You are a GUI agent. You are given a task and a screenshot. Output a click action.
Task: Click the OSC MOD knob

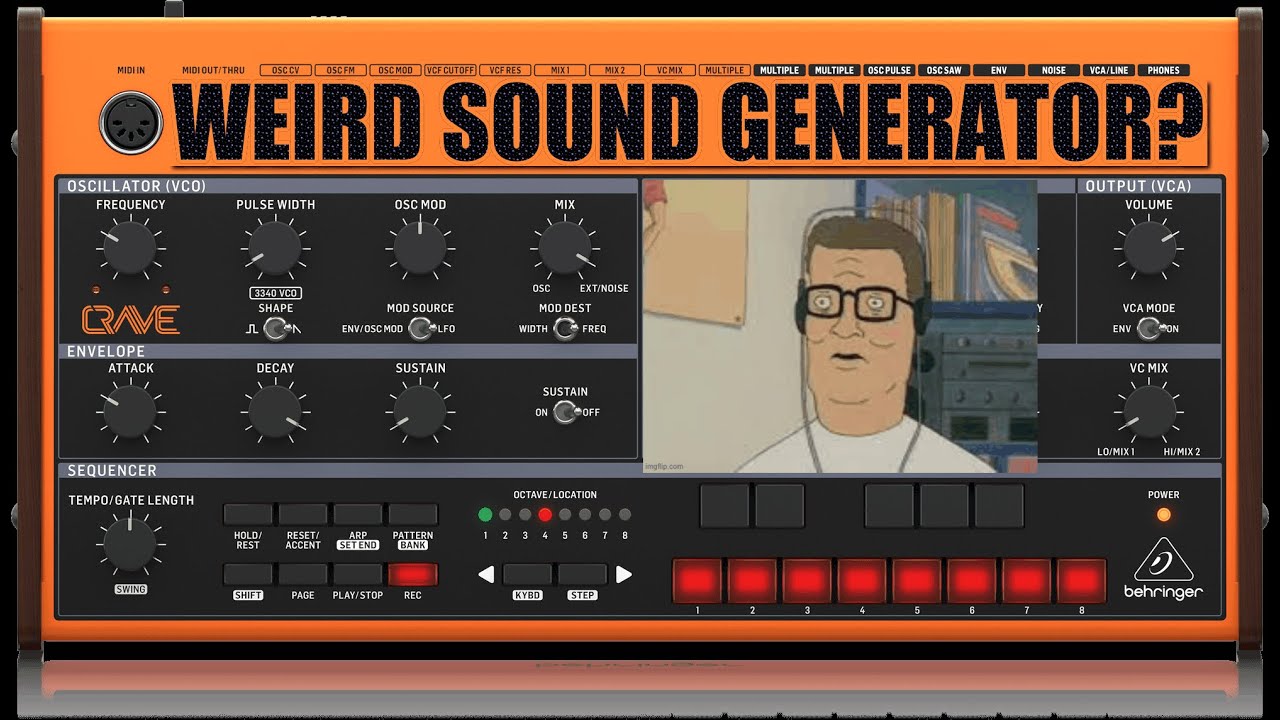(x=421, y=248)
